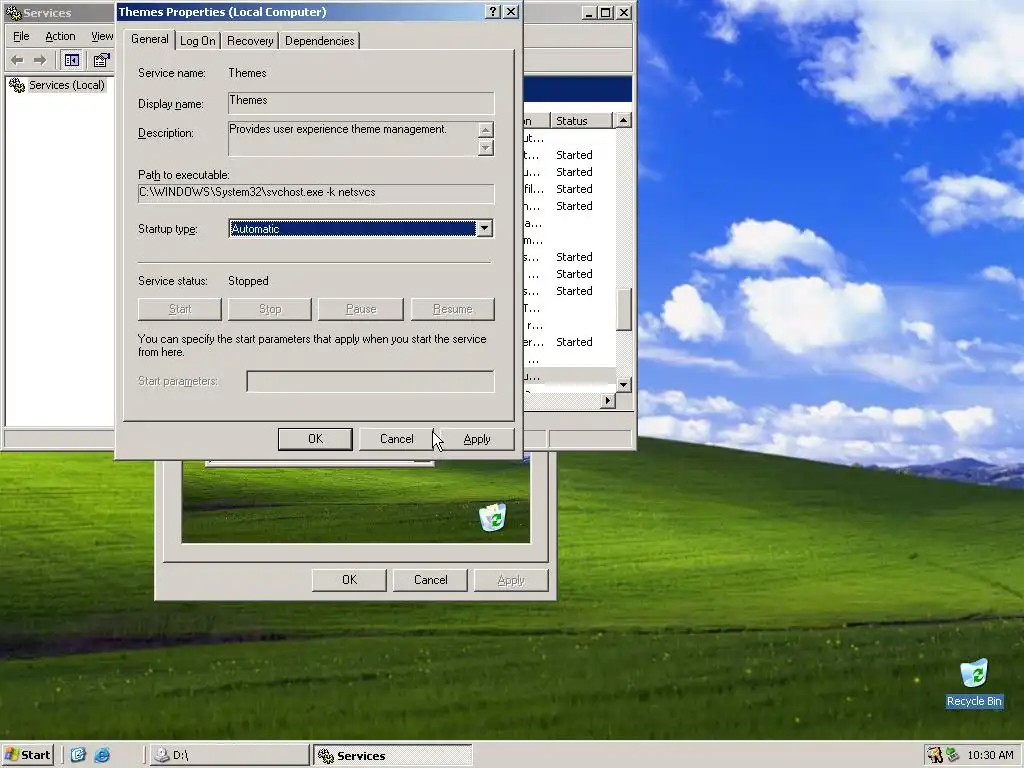Click into the Display name field

361,103
